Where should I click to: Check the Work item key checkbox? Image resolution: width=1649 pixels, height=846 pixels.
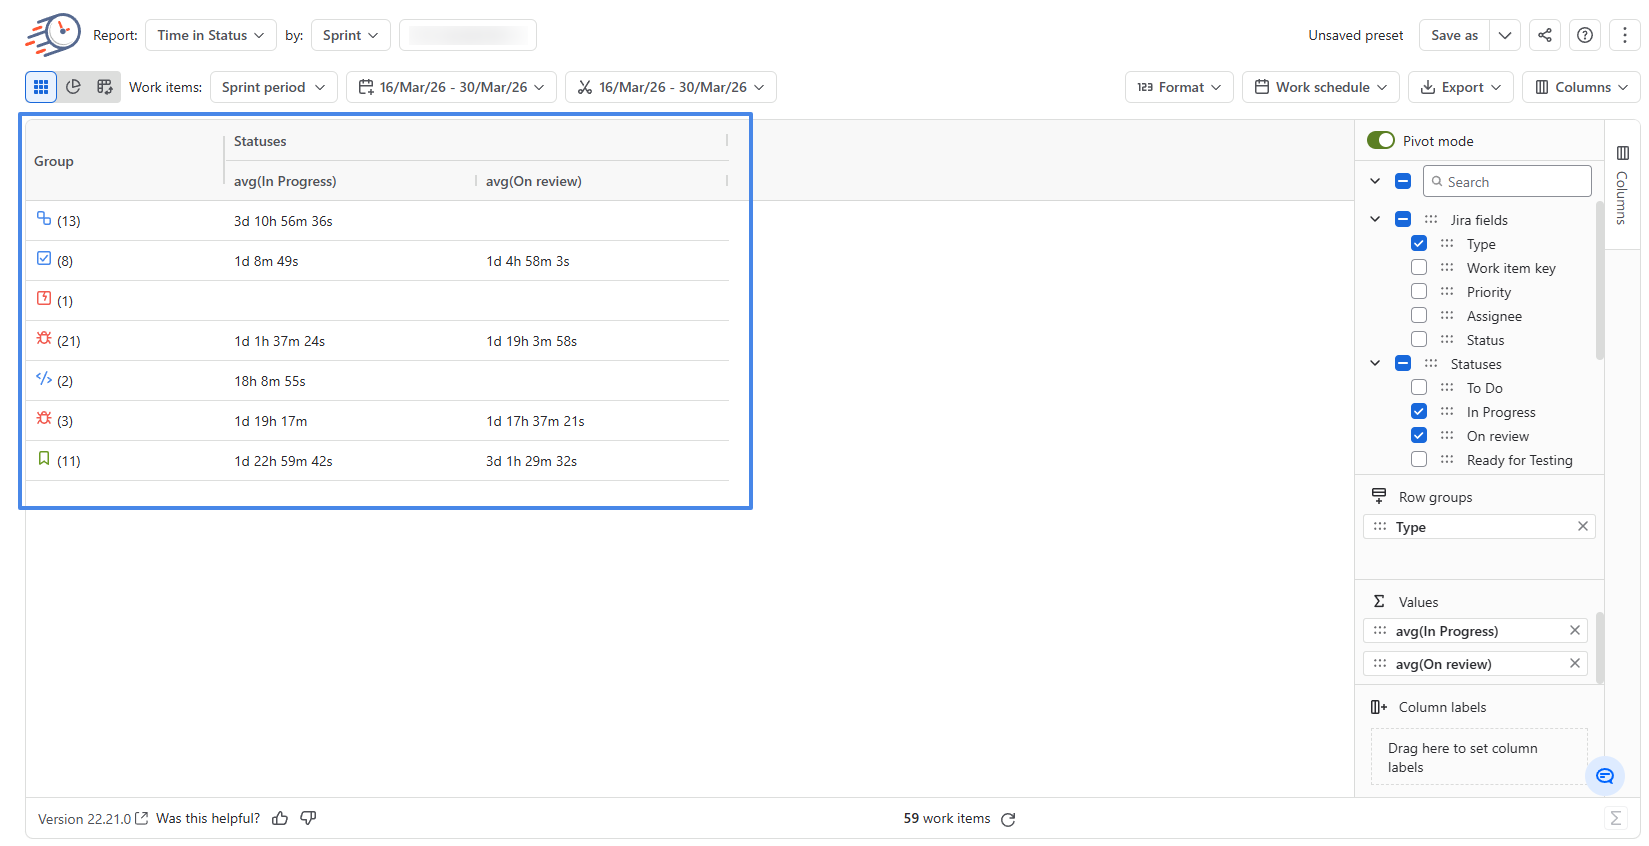pyautogui.click(x=1419, y=267)
